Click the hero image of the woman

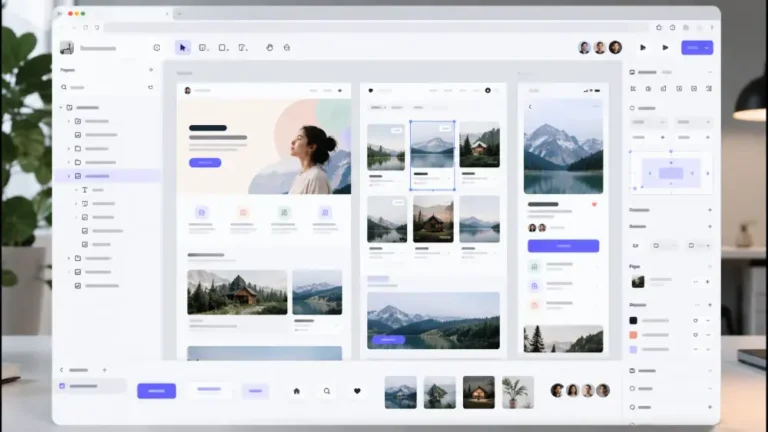[264, 147]
